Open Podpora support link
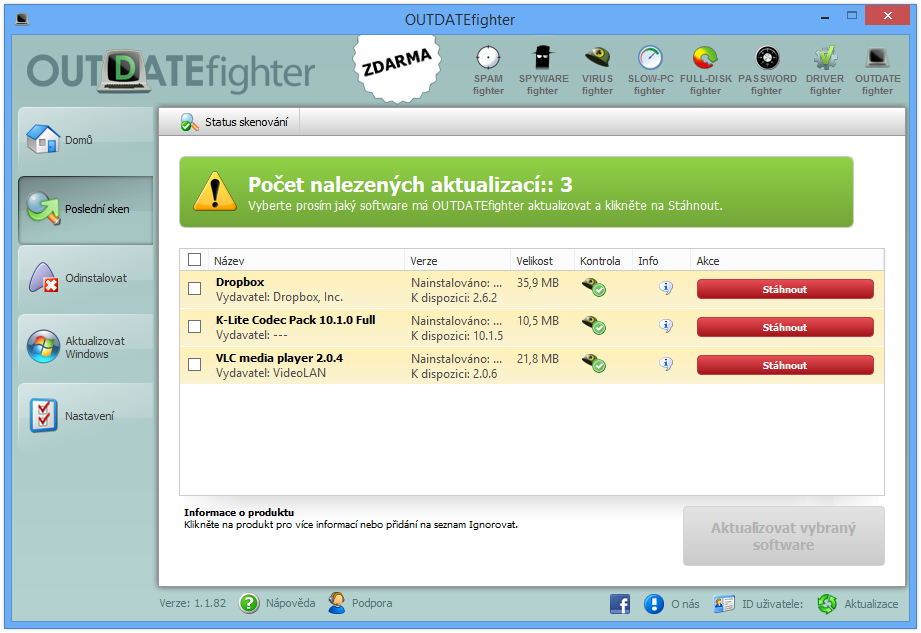 (372, 603)
